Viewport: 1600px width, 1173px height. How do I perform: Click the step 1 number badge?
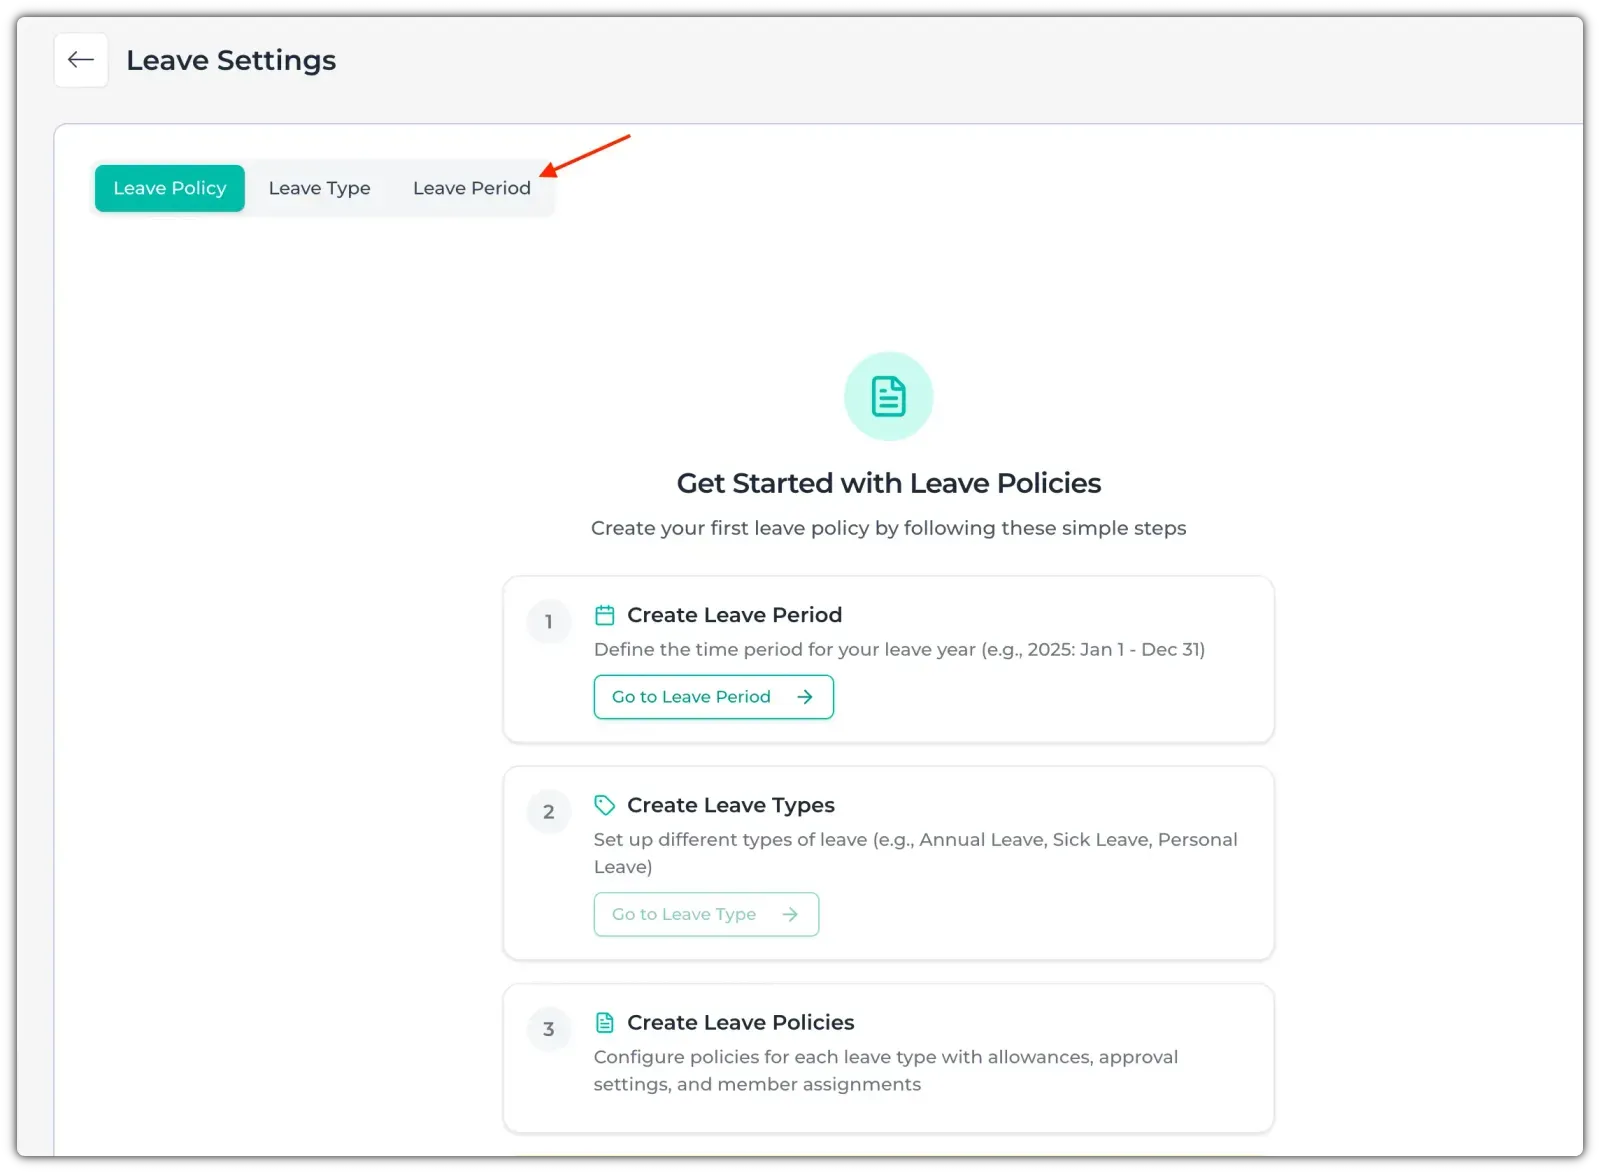548,622
